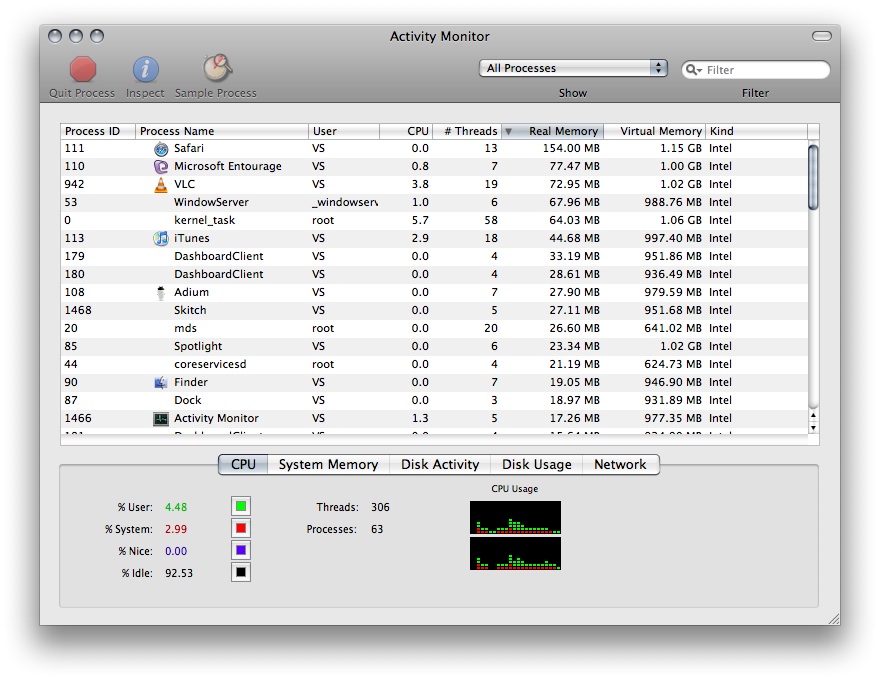Click the black % Idle color swatch
The height and width of the screenshot is (680, 880).
click(x=241, y=572)
